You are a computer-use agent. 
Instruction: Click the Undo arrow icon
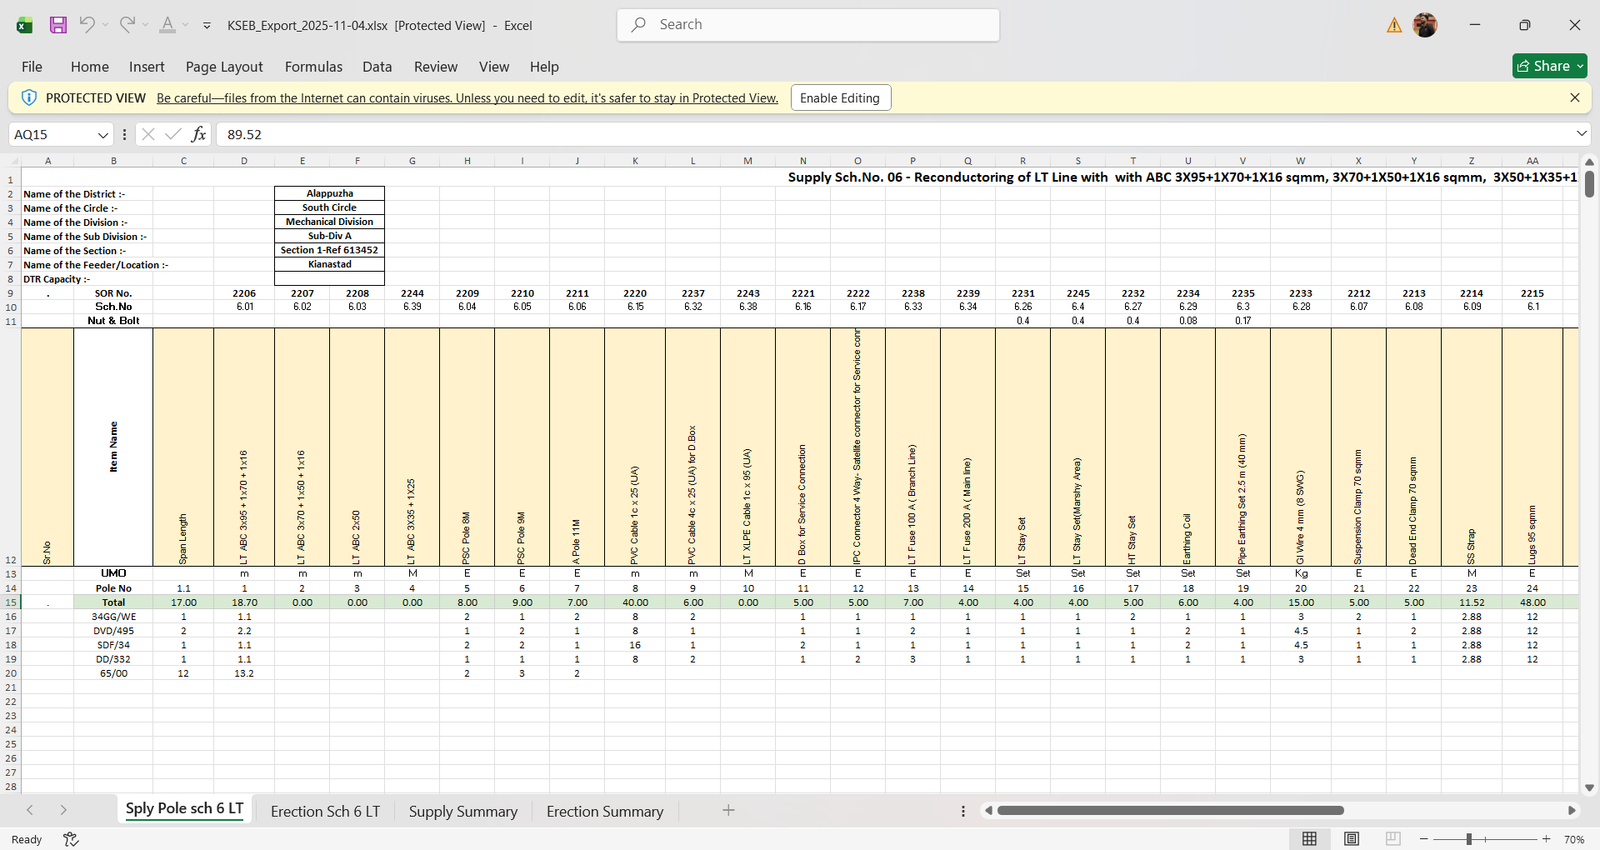[87, 25]
